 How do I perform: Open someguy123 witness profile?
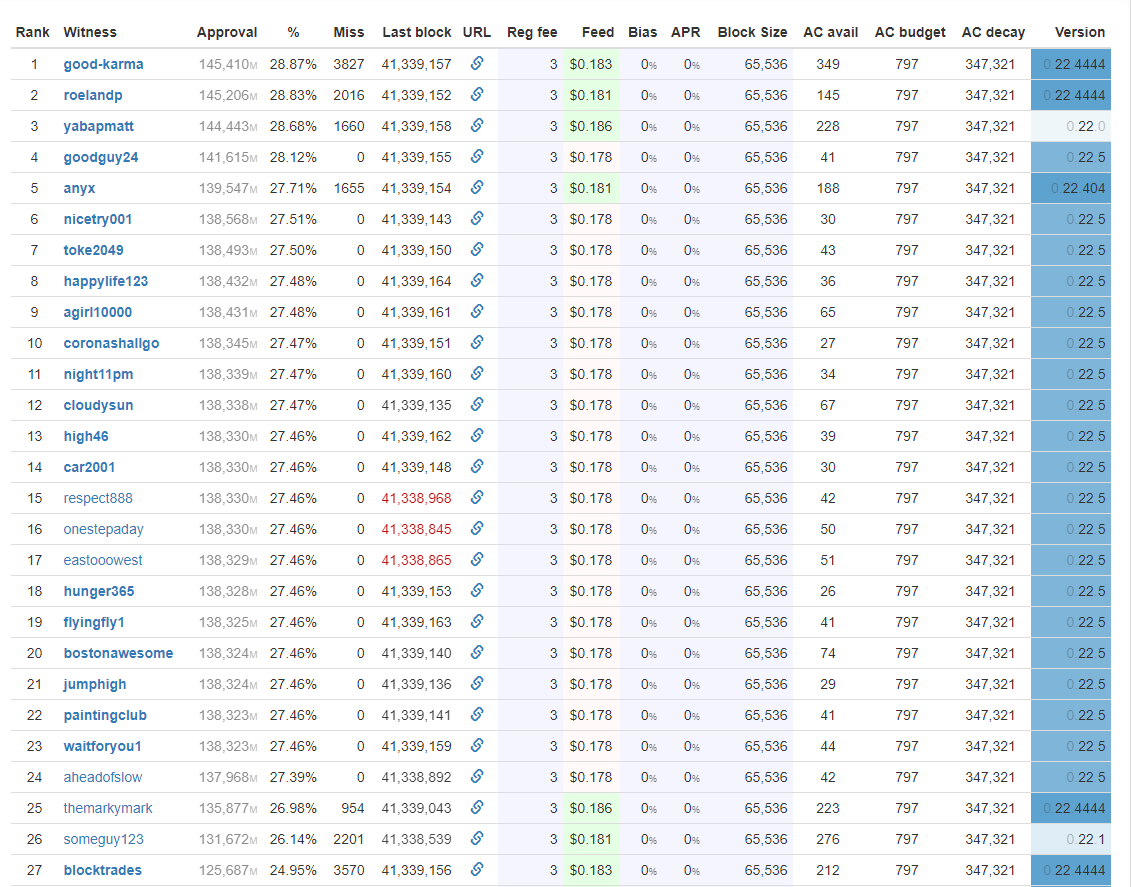(x=104, y=839)
